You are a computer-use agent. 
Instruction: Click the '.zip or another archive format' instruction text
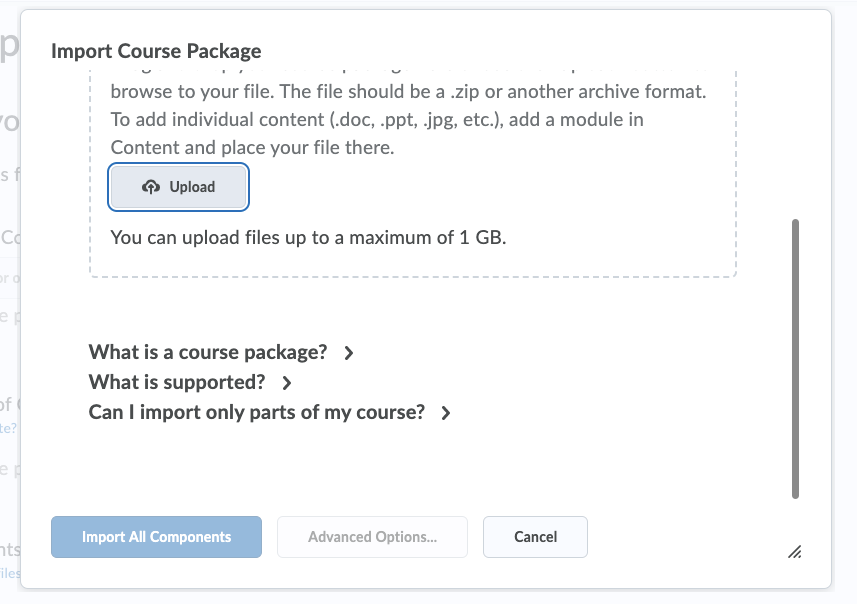578,92
